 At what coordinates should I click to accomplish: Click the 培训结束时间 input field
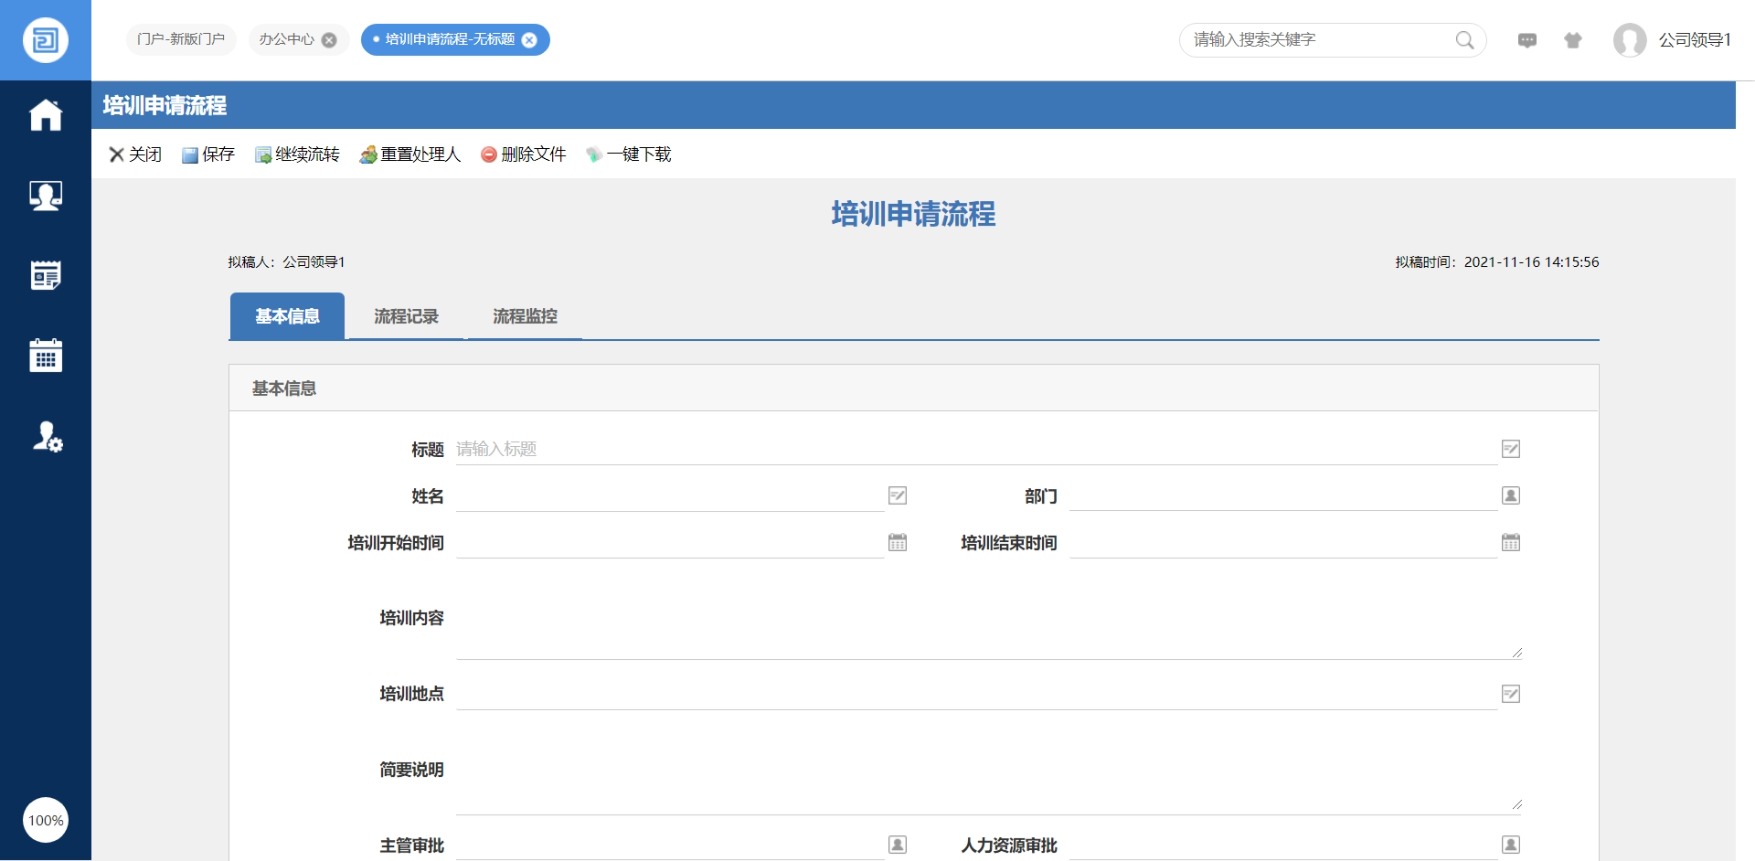[1283, 543]
